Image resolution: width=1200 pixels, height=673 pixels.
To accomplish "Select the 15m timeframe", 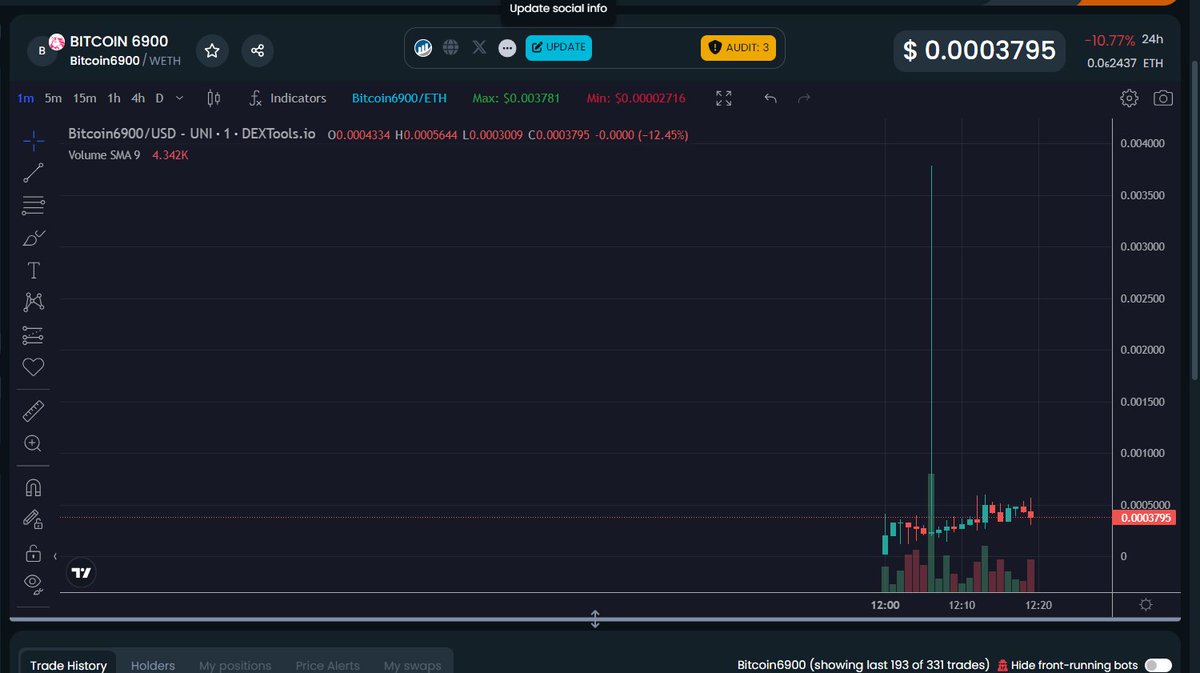I will (x=85, y=98).
